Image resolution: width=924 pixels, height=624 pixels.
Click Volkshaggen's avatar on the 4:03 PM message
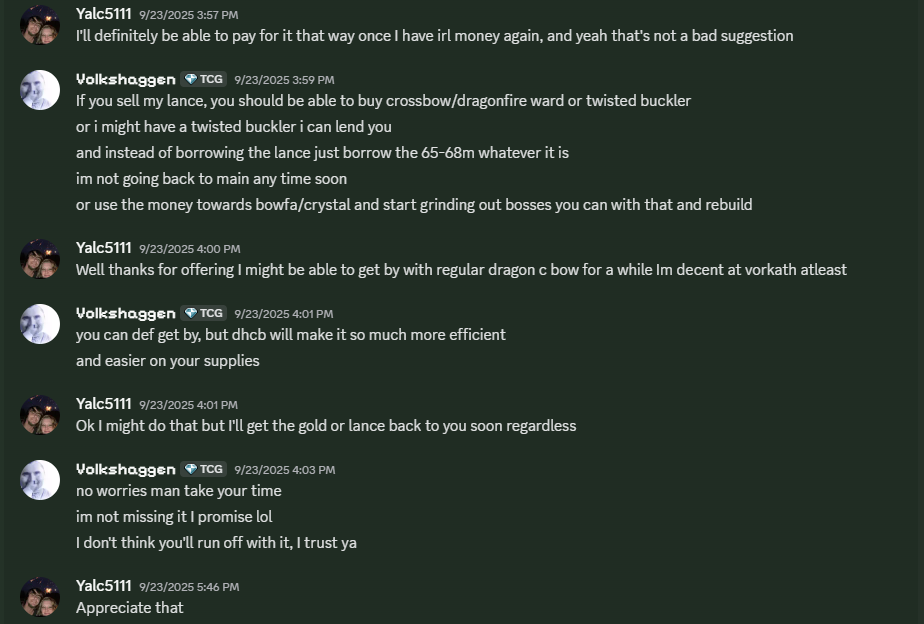(x=40, y=480)
